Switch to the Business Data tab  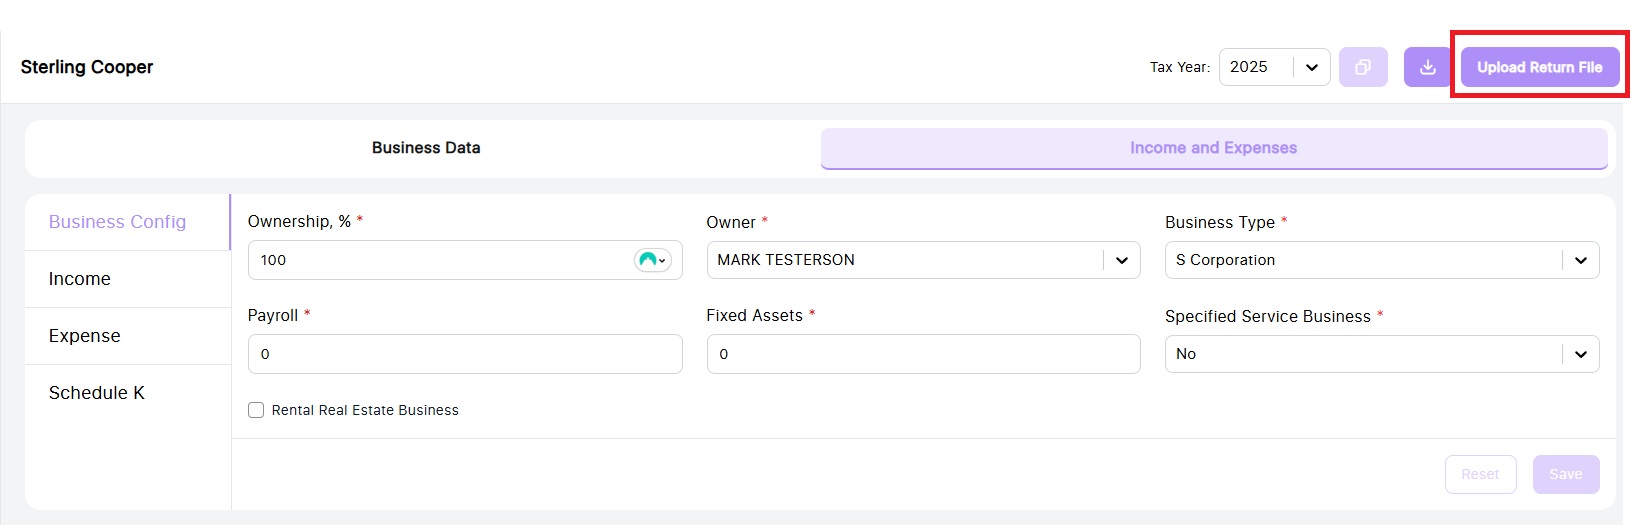[x=426, y=148]
